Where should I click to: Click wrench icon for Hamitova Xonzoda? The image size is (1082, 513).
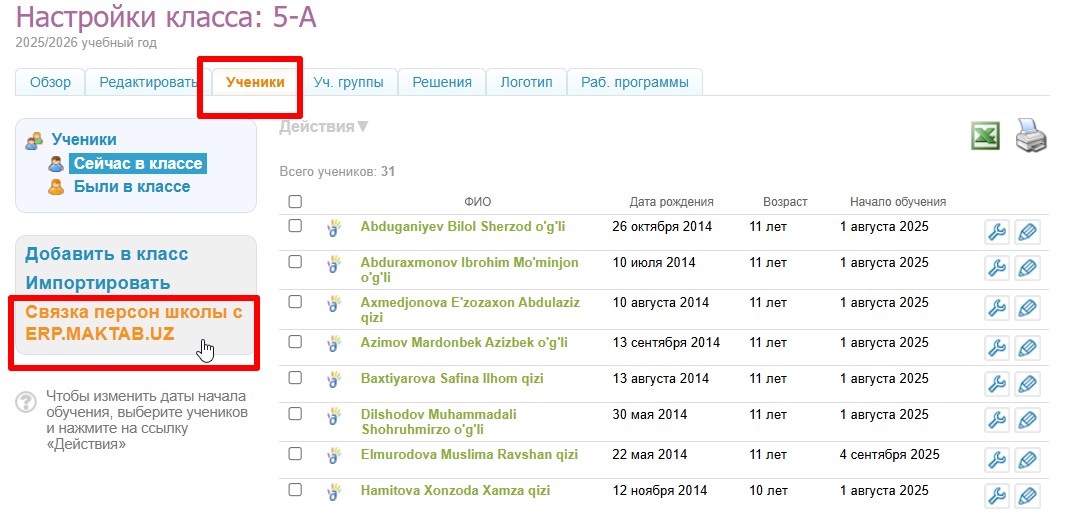[996, 496]
